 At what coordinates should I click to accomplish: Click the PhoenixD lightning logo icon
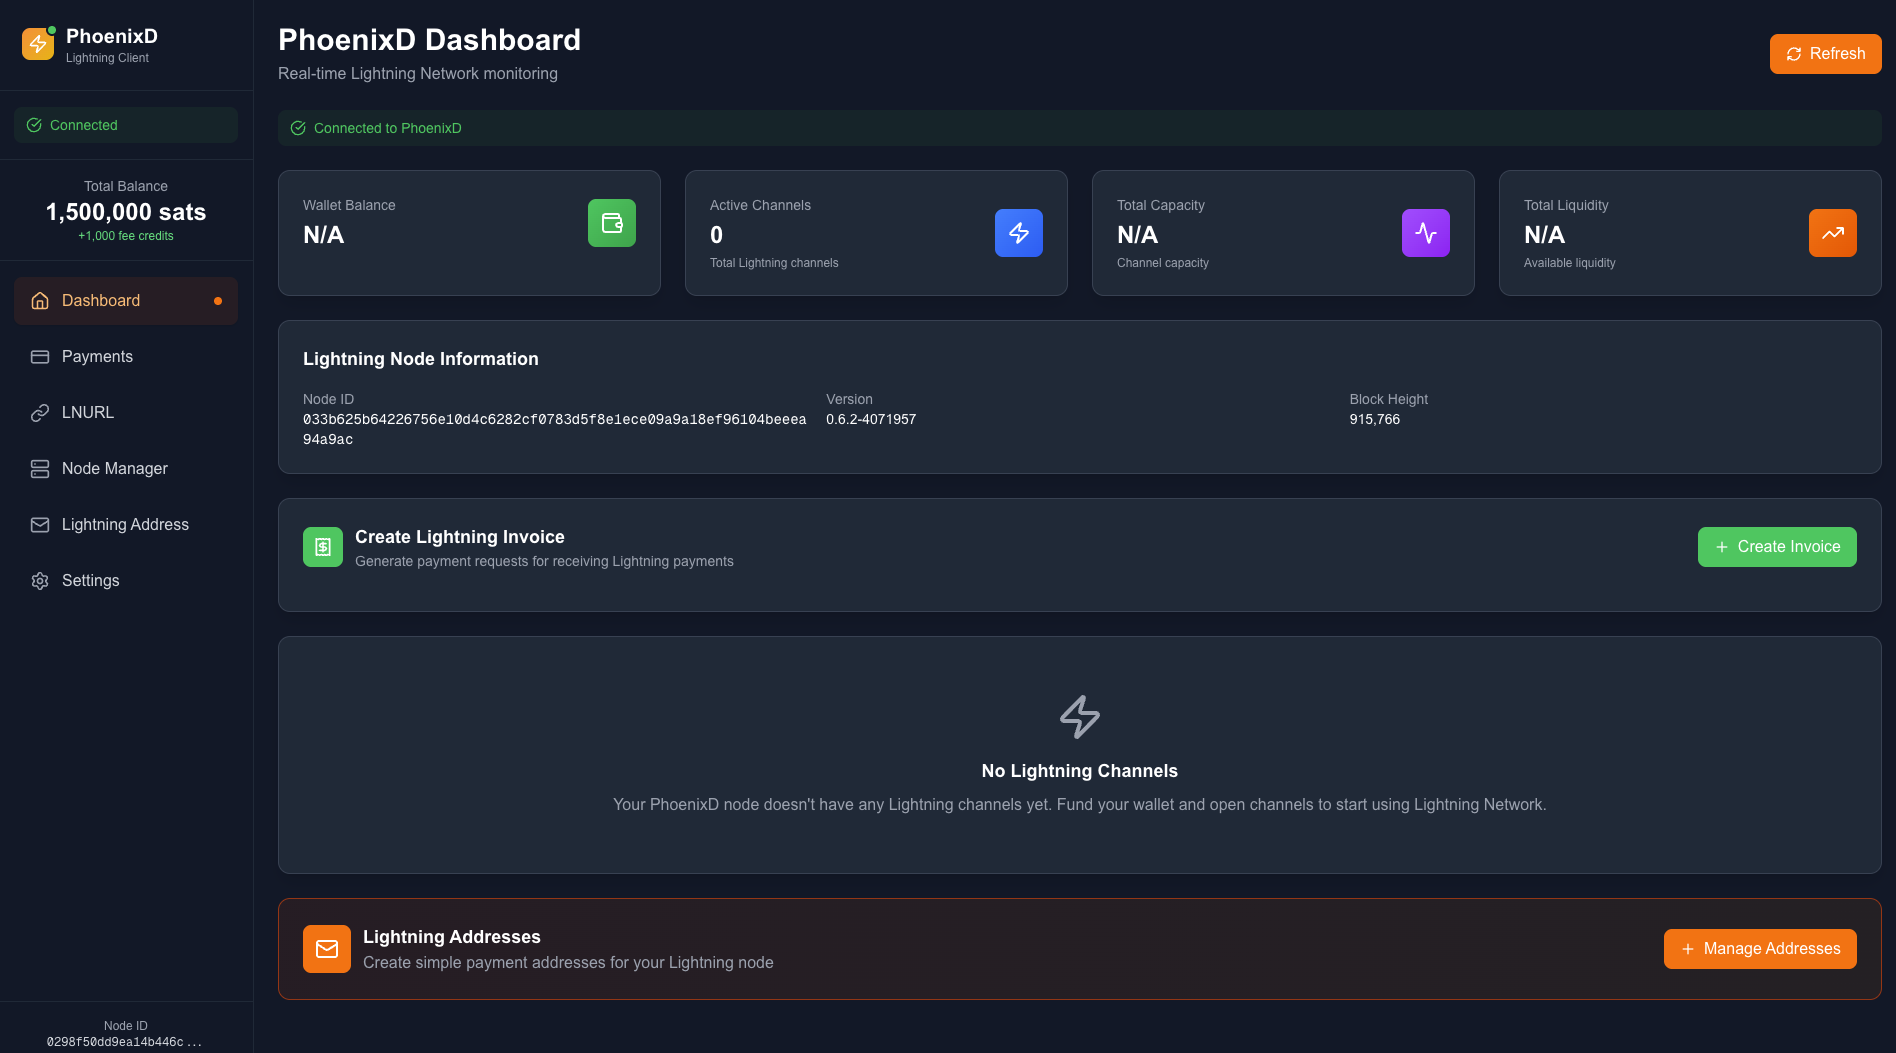[x=38, y=44]
